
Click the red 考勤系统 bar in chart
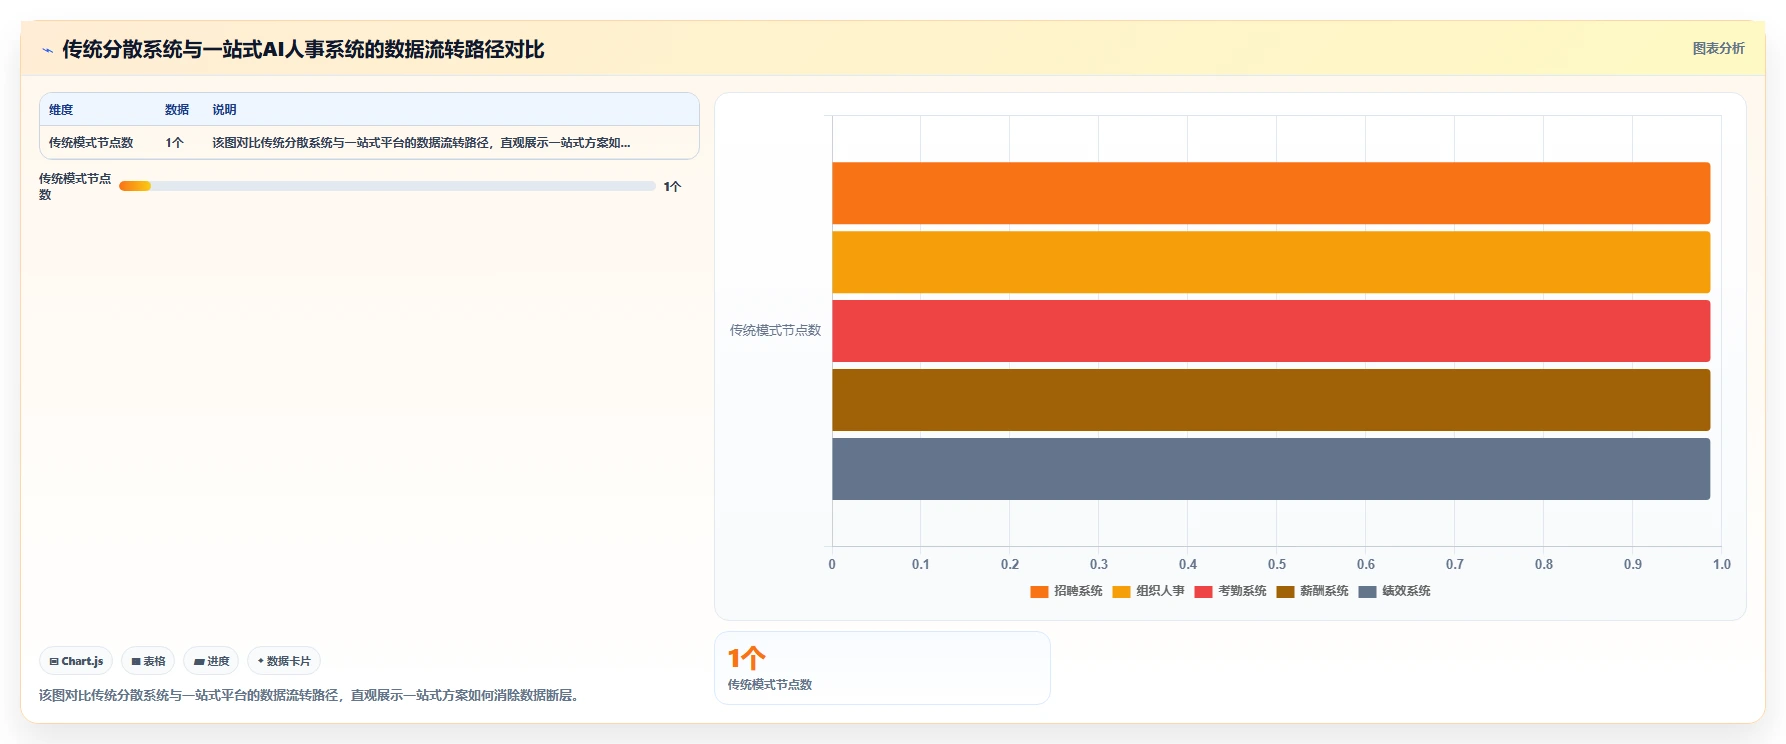[1271, 331]
